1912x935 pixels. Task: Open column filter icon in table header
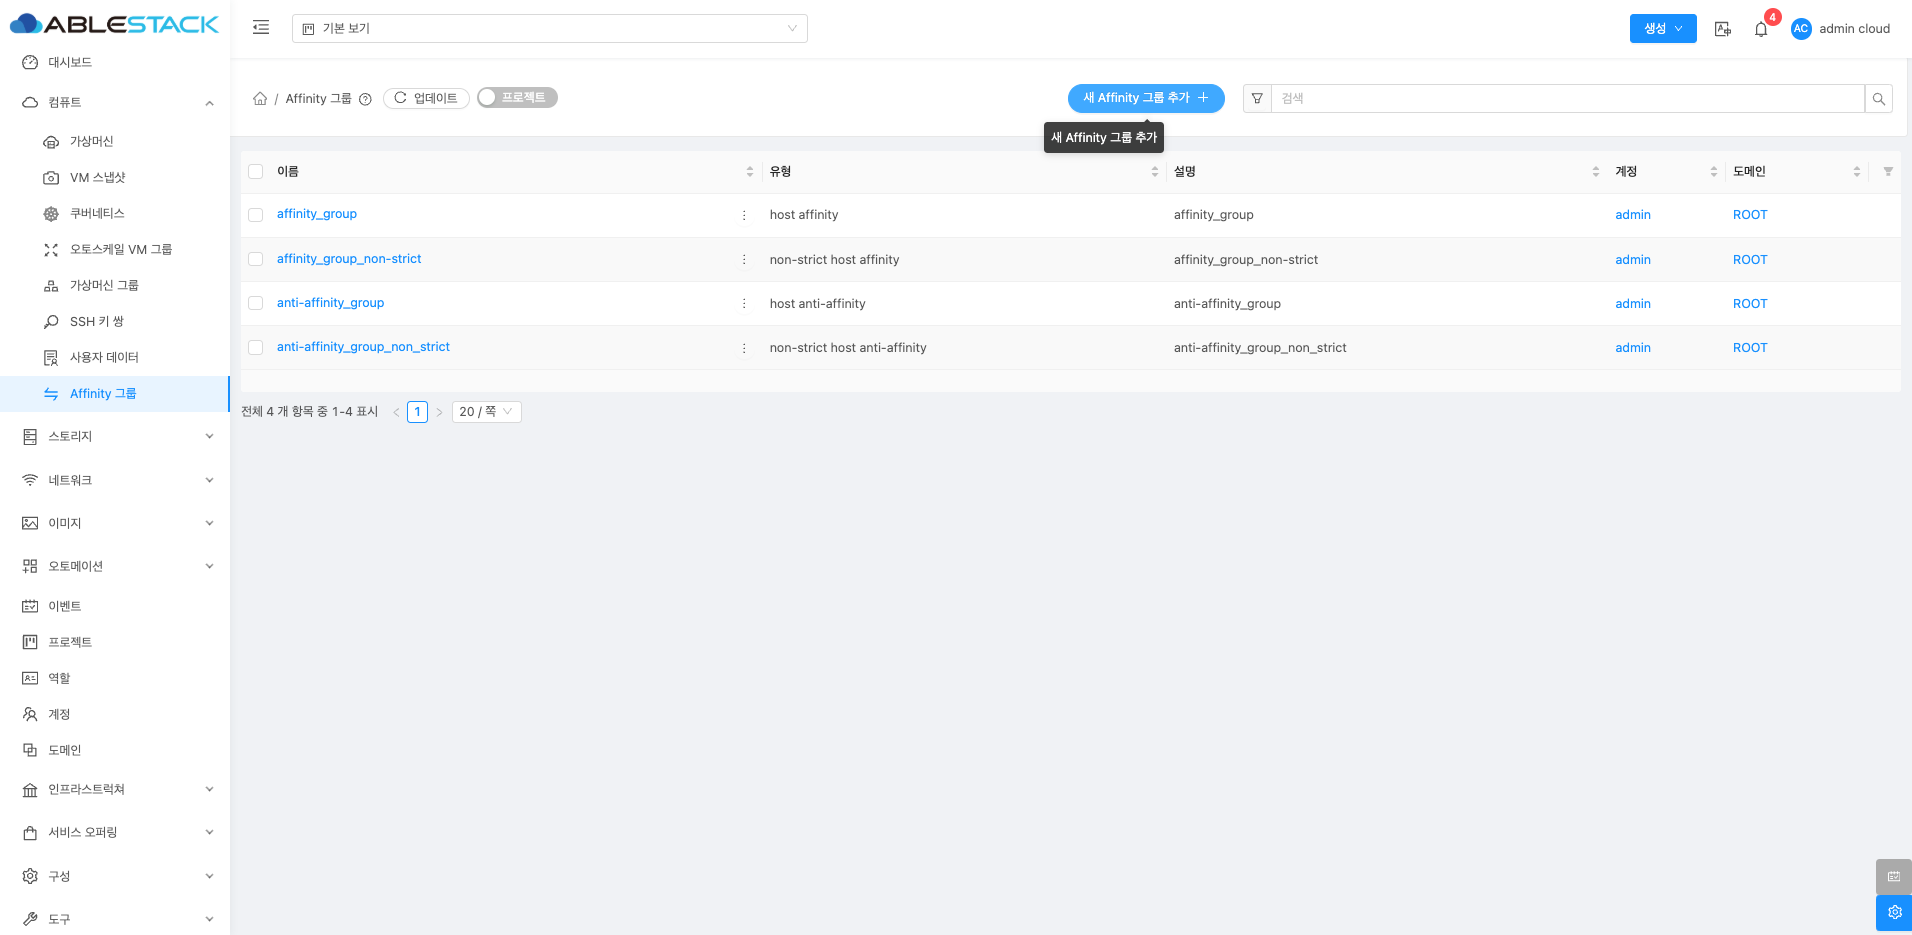[x=1888, y=172]
